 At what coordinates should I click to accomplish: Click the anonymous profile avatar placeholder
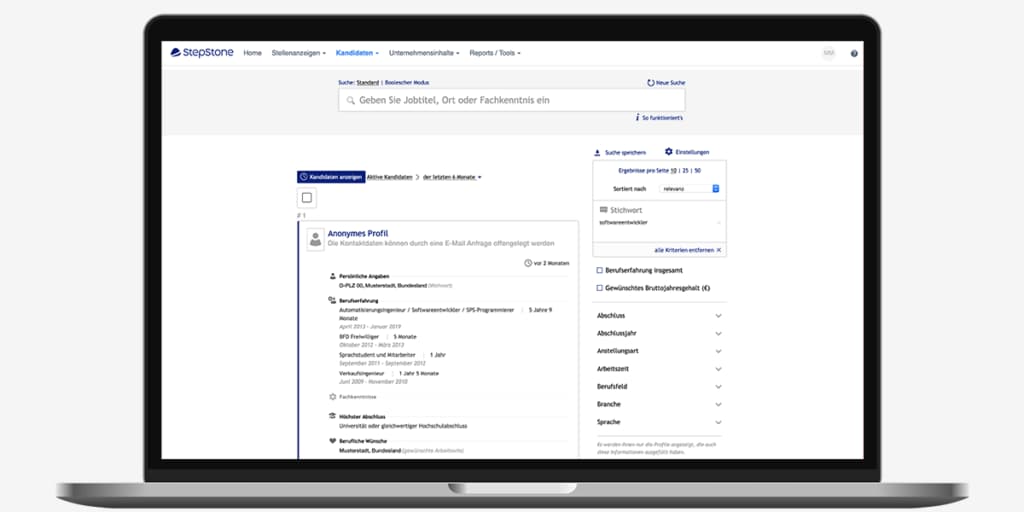click(315, 240)
